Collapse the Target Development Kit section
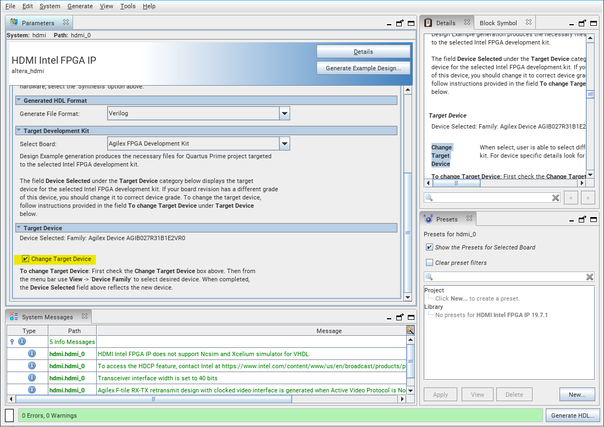 click(x=18, y=131)
